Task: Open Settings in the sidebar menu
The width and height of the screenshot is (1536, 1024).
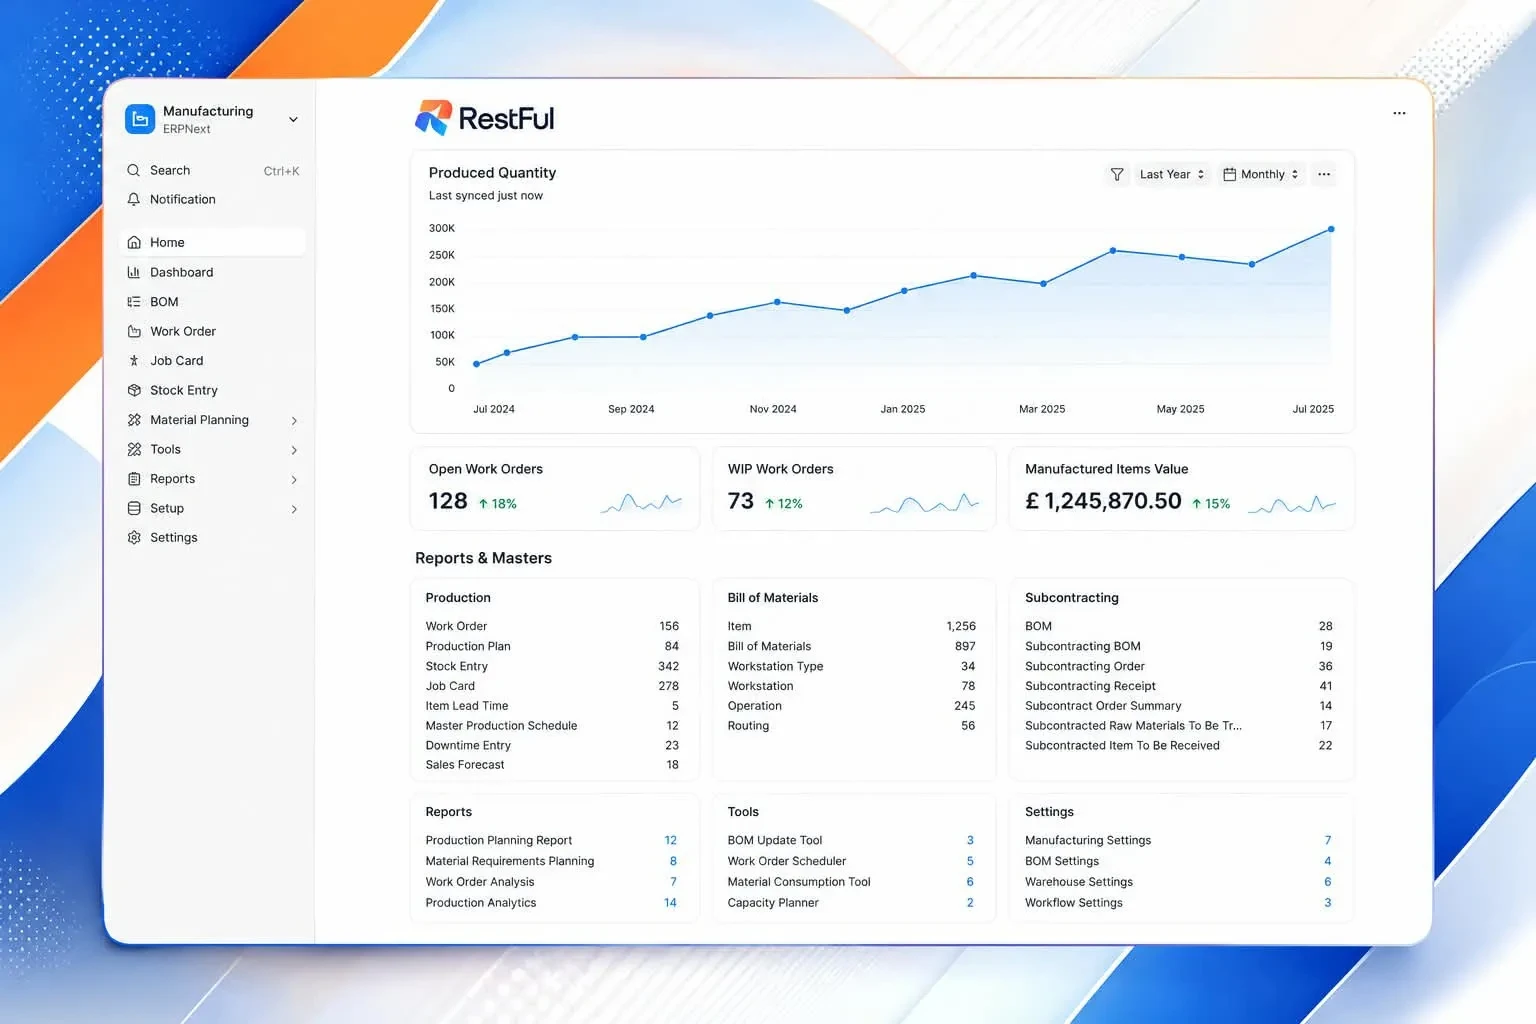Action: click(x=212, y=538)
